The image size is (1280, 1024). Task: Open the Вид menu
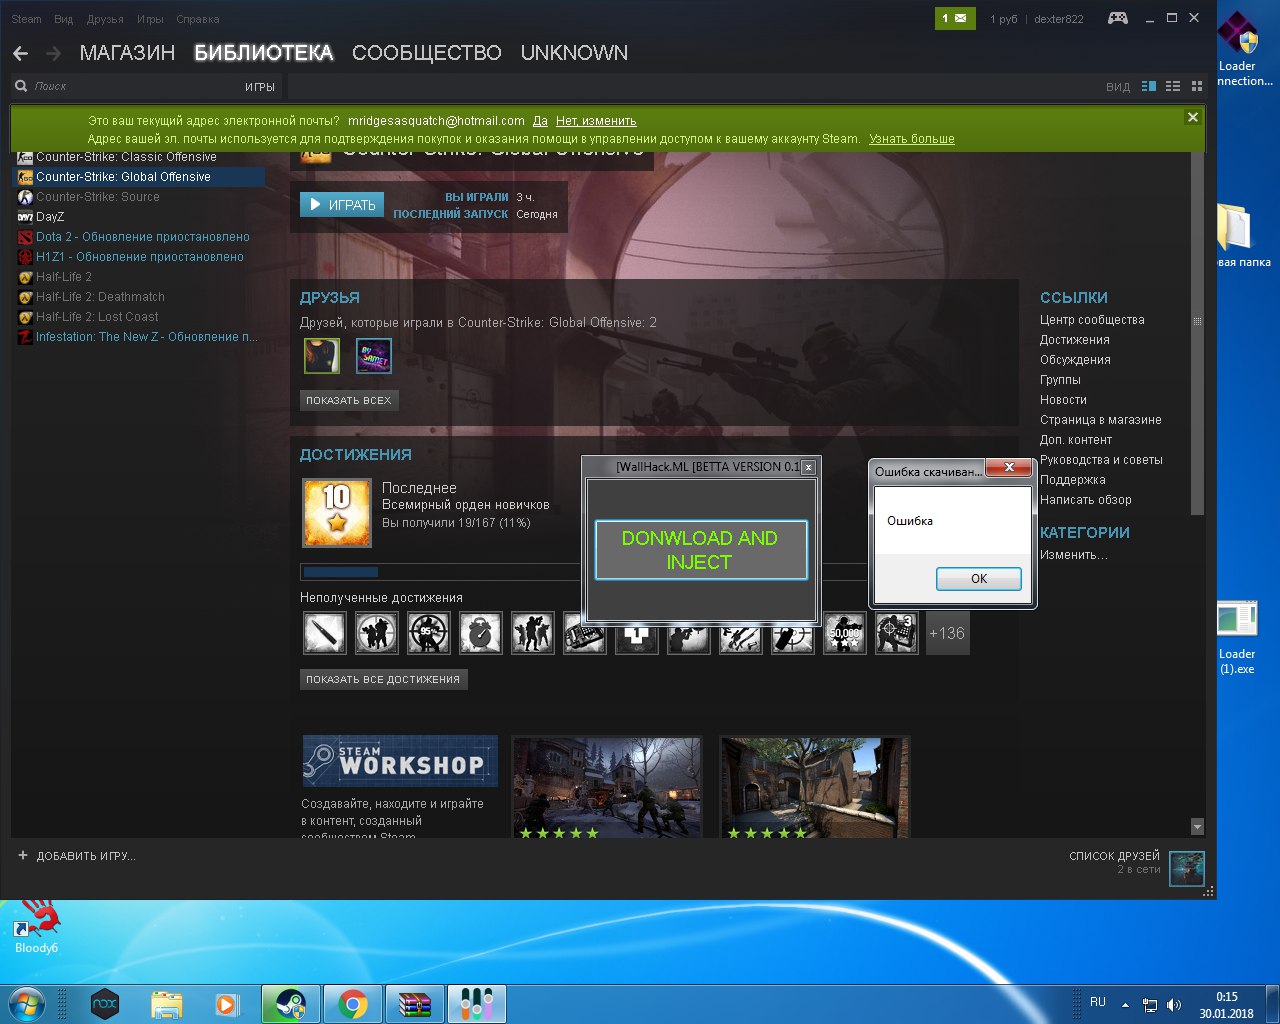click(64, 19)
